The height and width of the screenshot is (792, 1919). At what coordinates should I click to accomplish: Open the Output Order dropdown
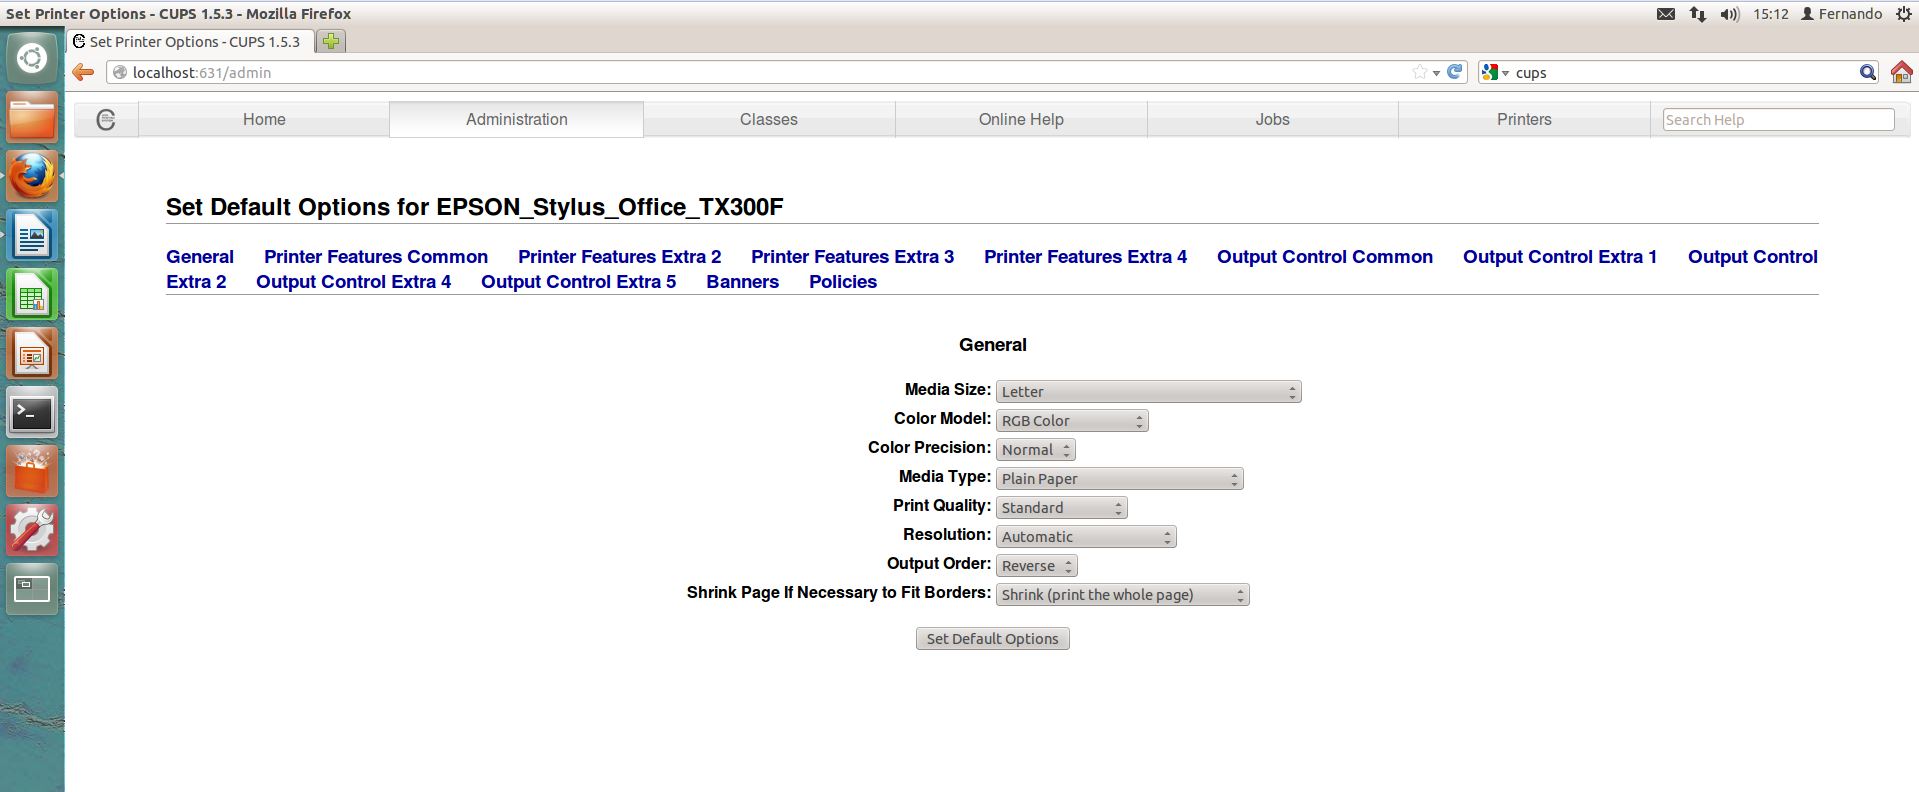coord(1036,566)
